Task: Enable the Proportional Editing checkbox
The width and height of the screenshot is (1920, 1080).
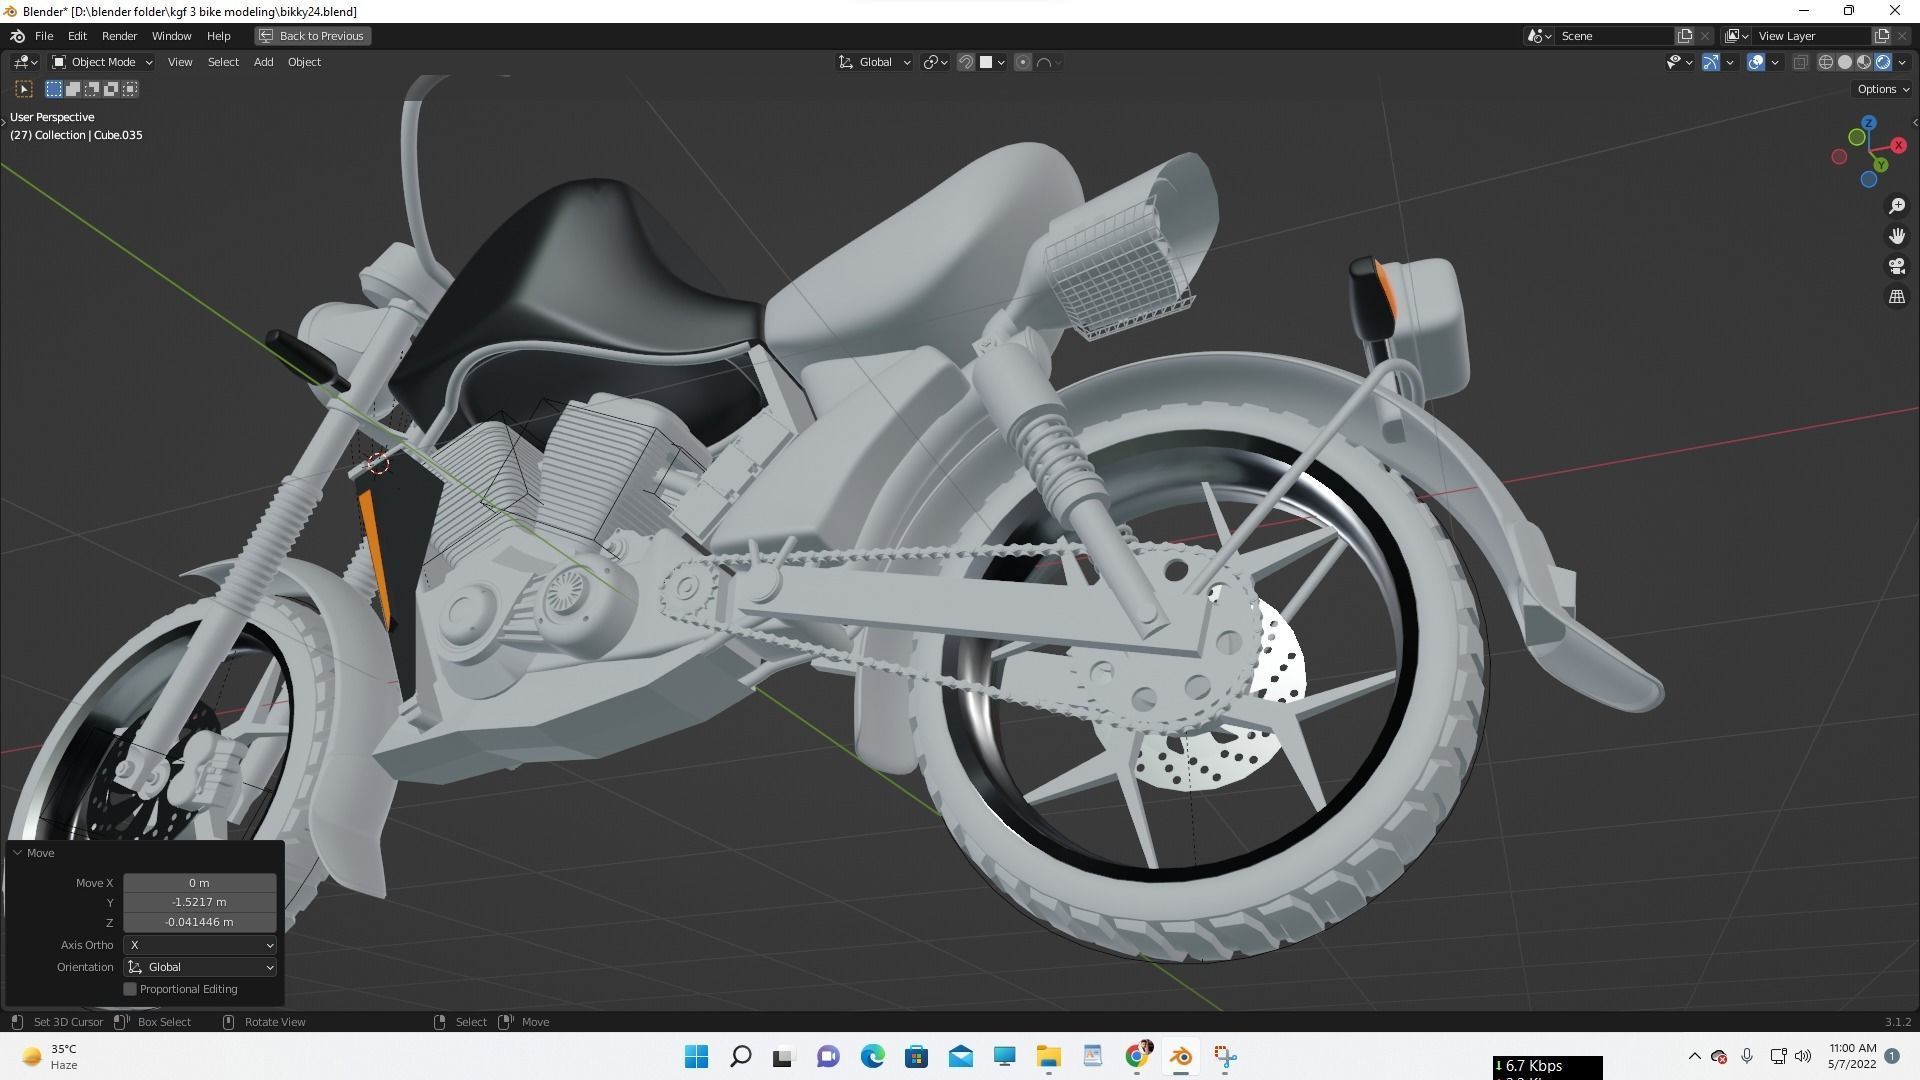Action: (x=130, y=988)
